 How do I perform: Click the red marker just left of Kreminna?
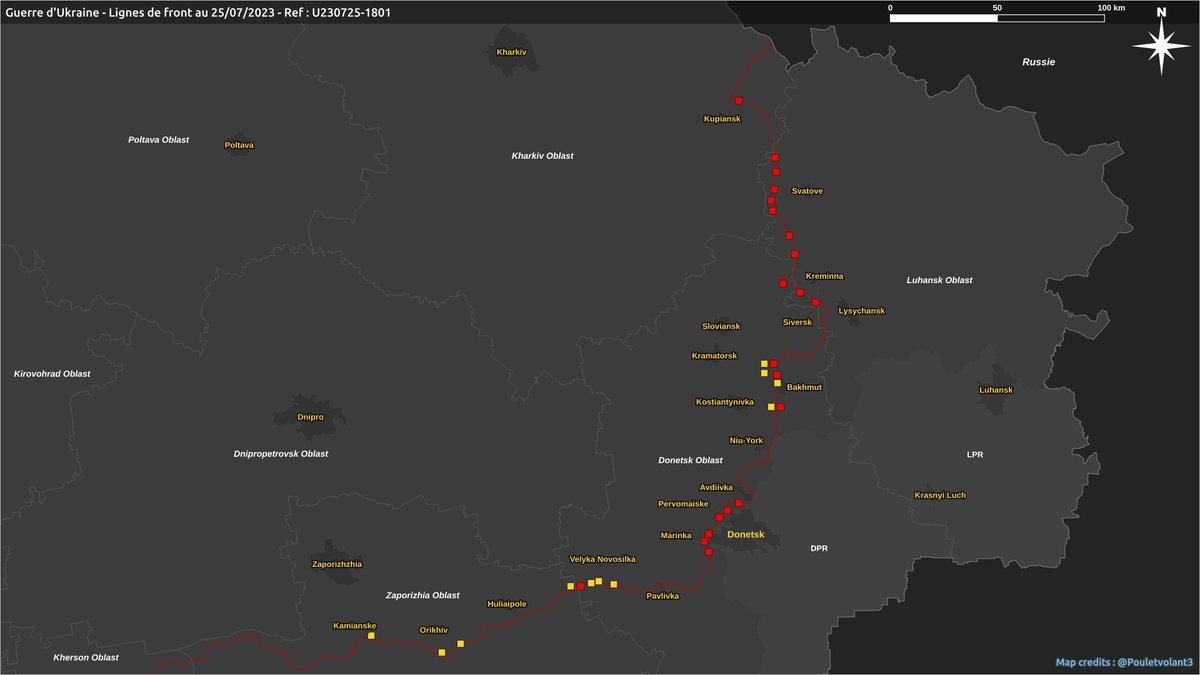point(783,283)
